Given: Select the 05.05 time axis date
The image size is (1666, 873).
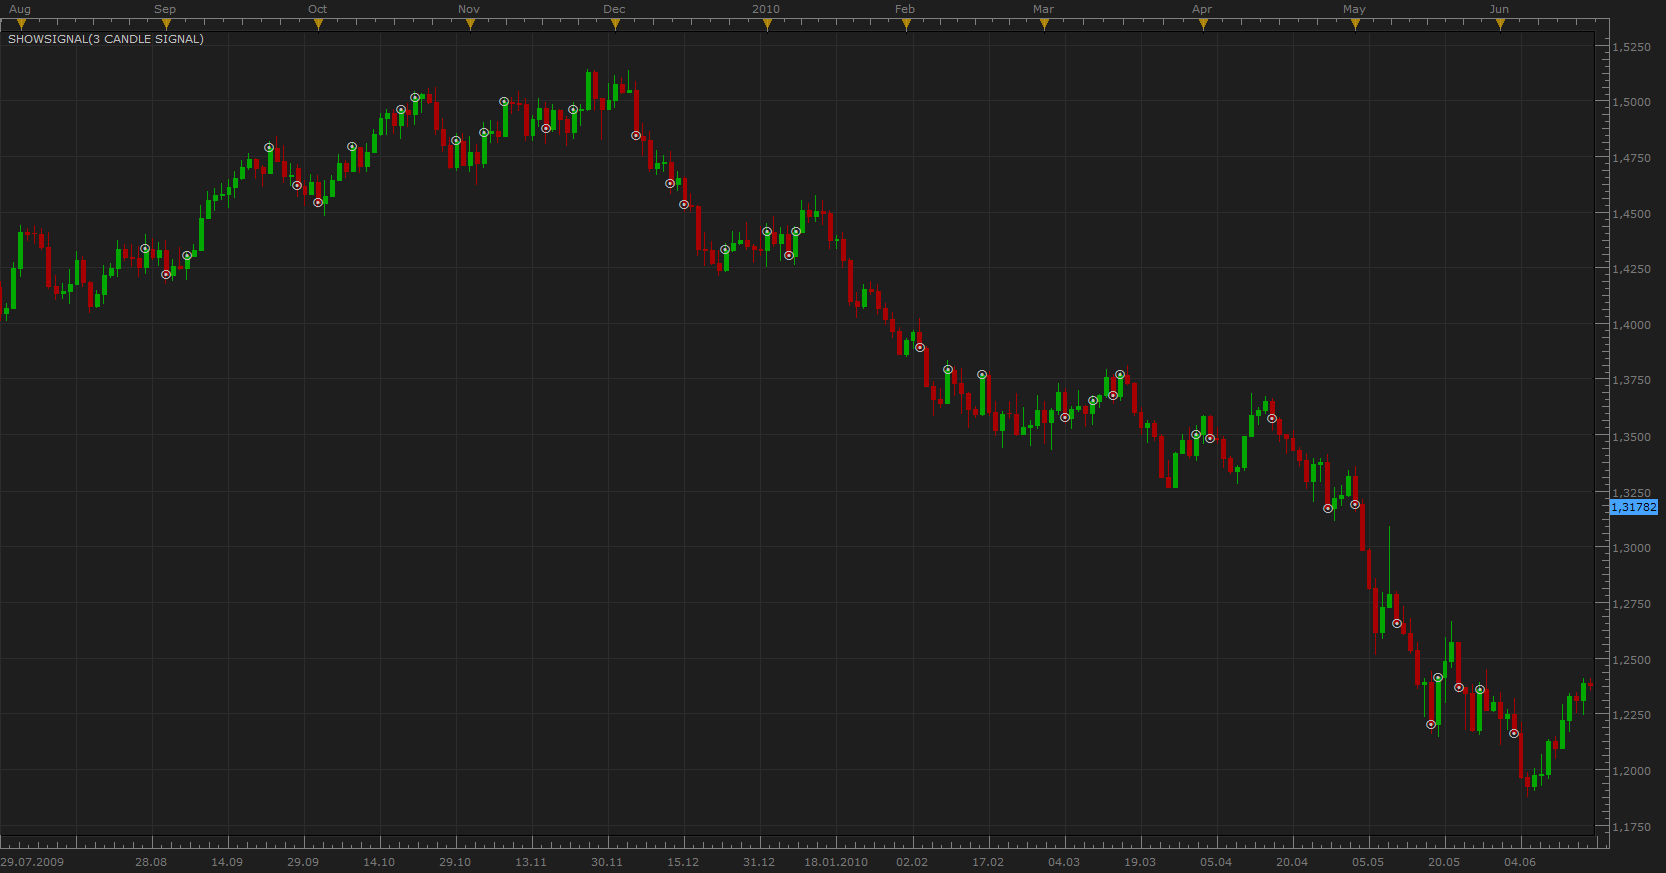Looking at the screenshot, I should tap(1368, 862).
